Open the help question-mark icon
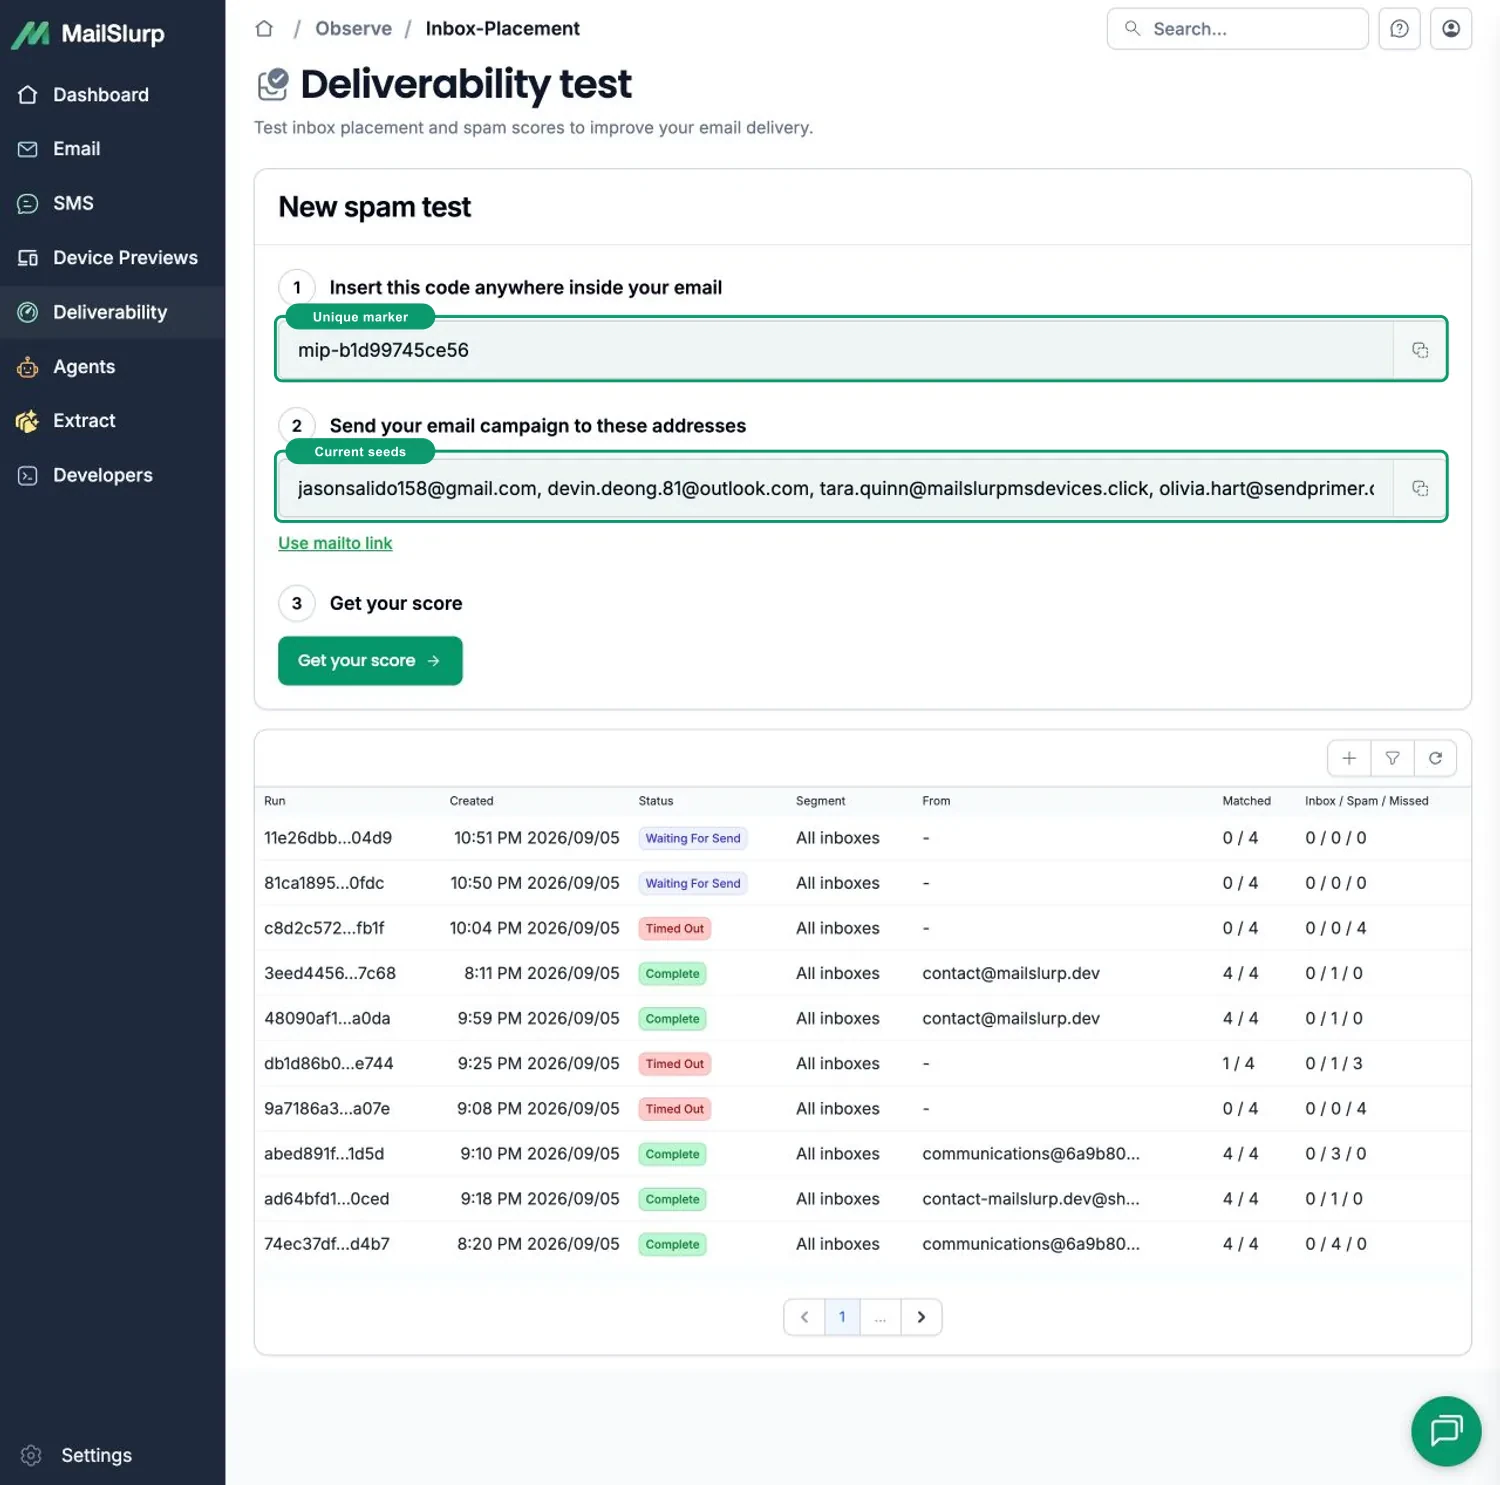The image size is (1500, 1485). pyautogui.click(x=1399, y=29)
